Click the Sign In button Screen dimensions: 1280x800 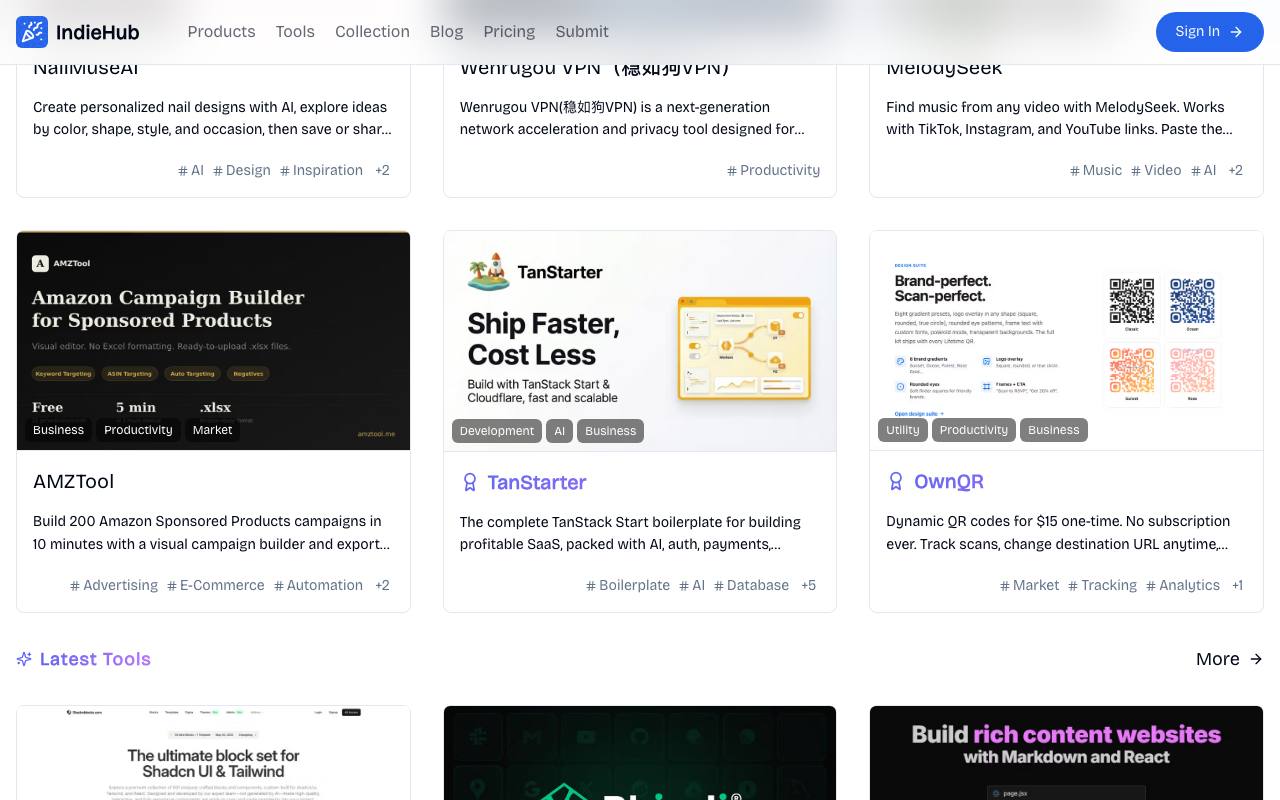(1210, 32)
